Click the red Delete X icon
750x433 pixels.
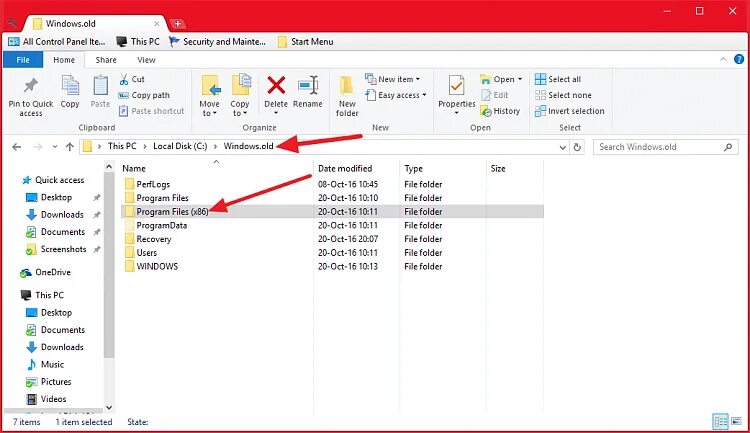tap(276, 86)
